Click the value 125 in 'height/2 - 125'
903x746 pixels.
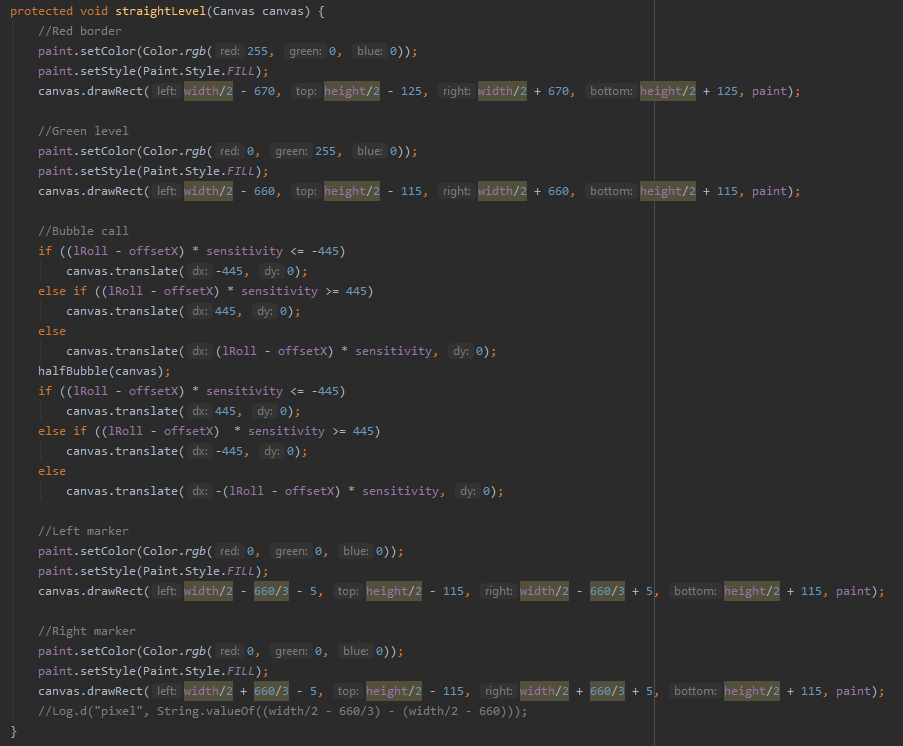[411, 91]
